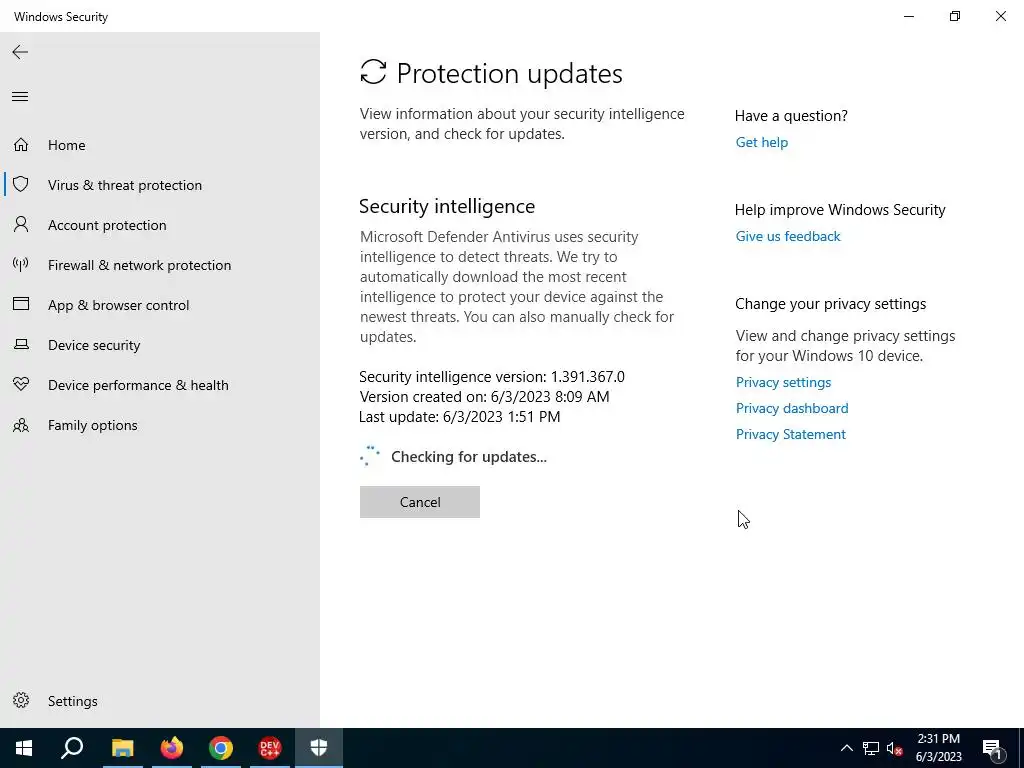1024x768 pixels.
Task: Click the App & browser control window icon
Action: 21,304
